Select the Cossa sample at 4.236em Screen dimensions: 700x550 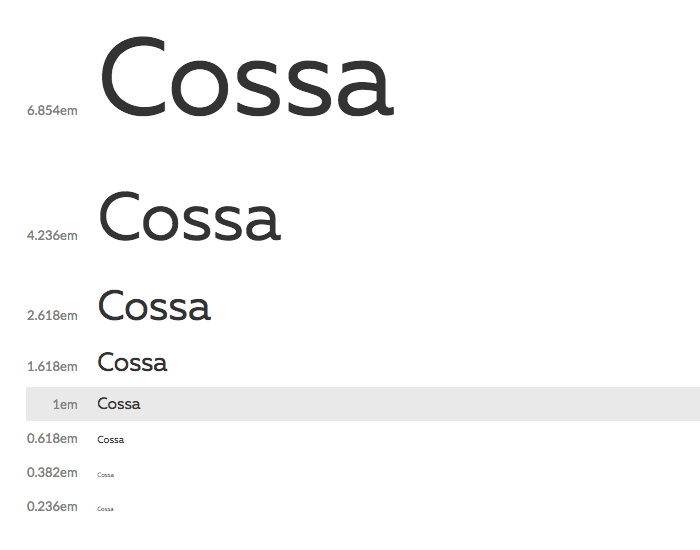click(190, 217)
